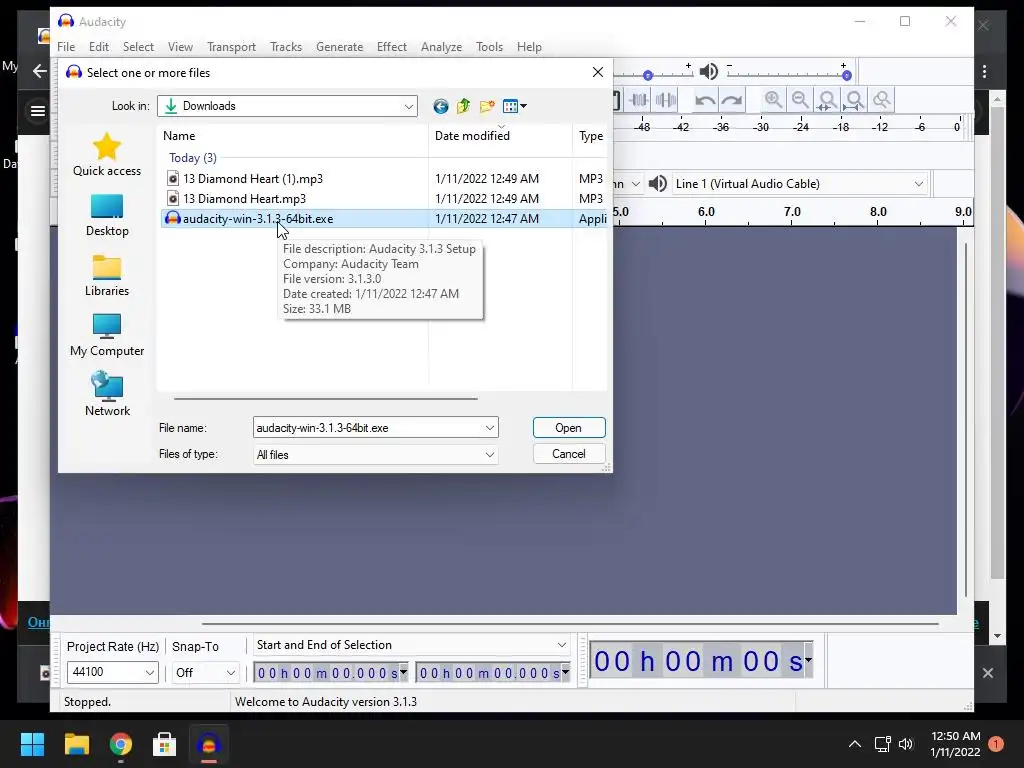Open Google Chrome from the taskbar
The height and width of the screenshot is (768, 1024).
(x=120, y=744)
